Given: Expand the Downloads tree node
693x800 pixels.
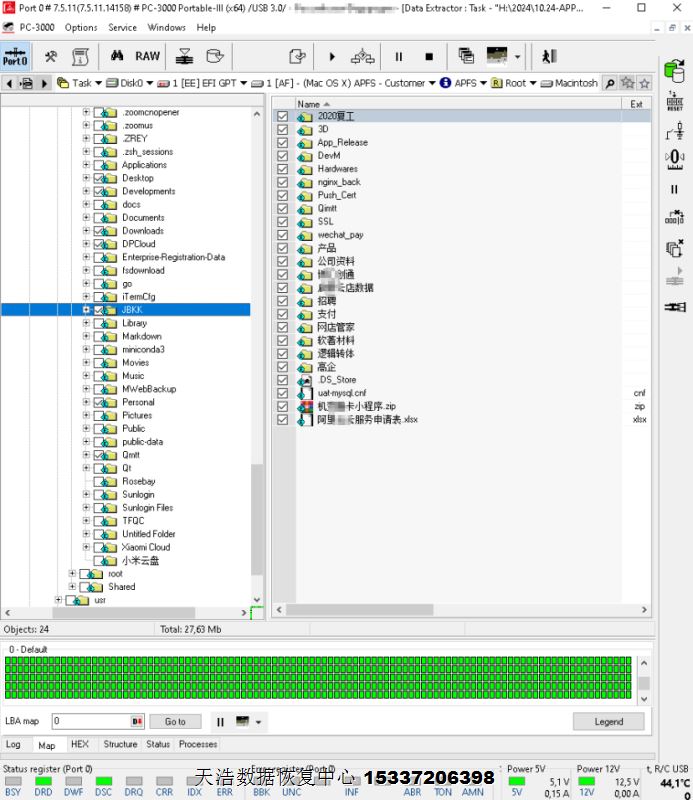Looking at the screenshot, I should click(86, 231).
